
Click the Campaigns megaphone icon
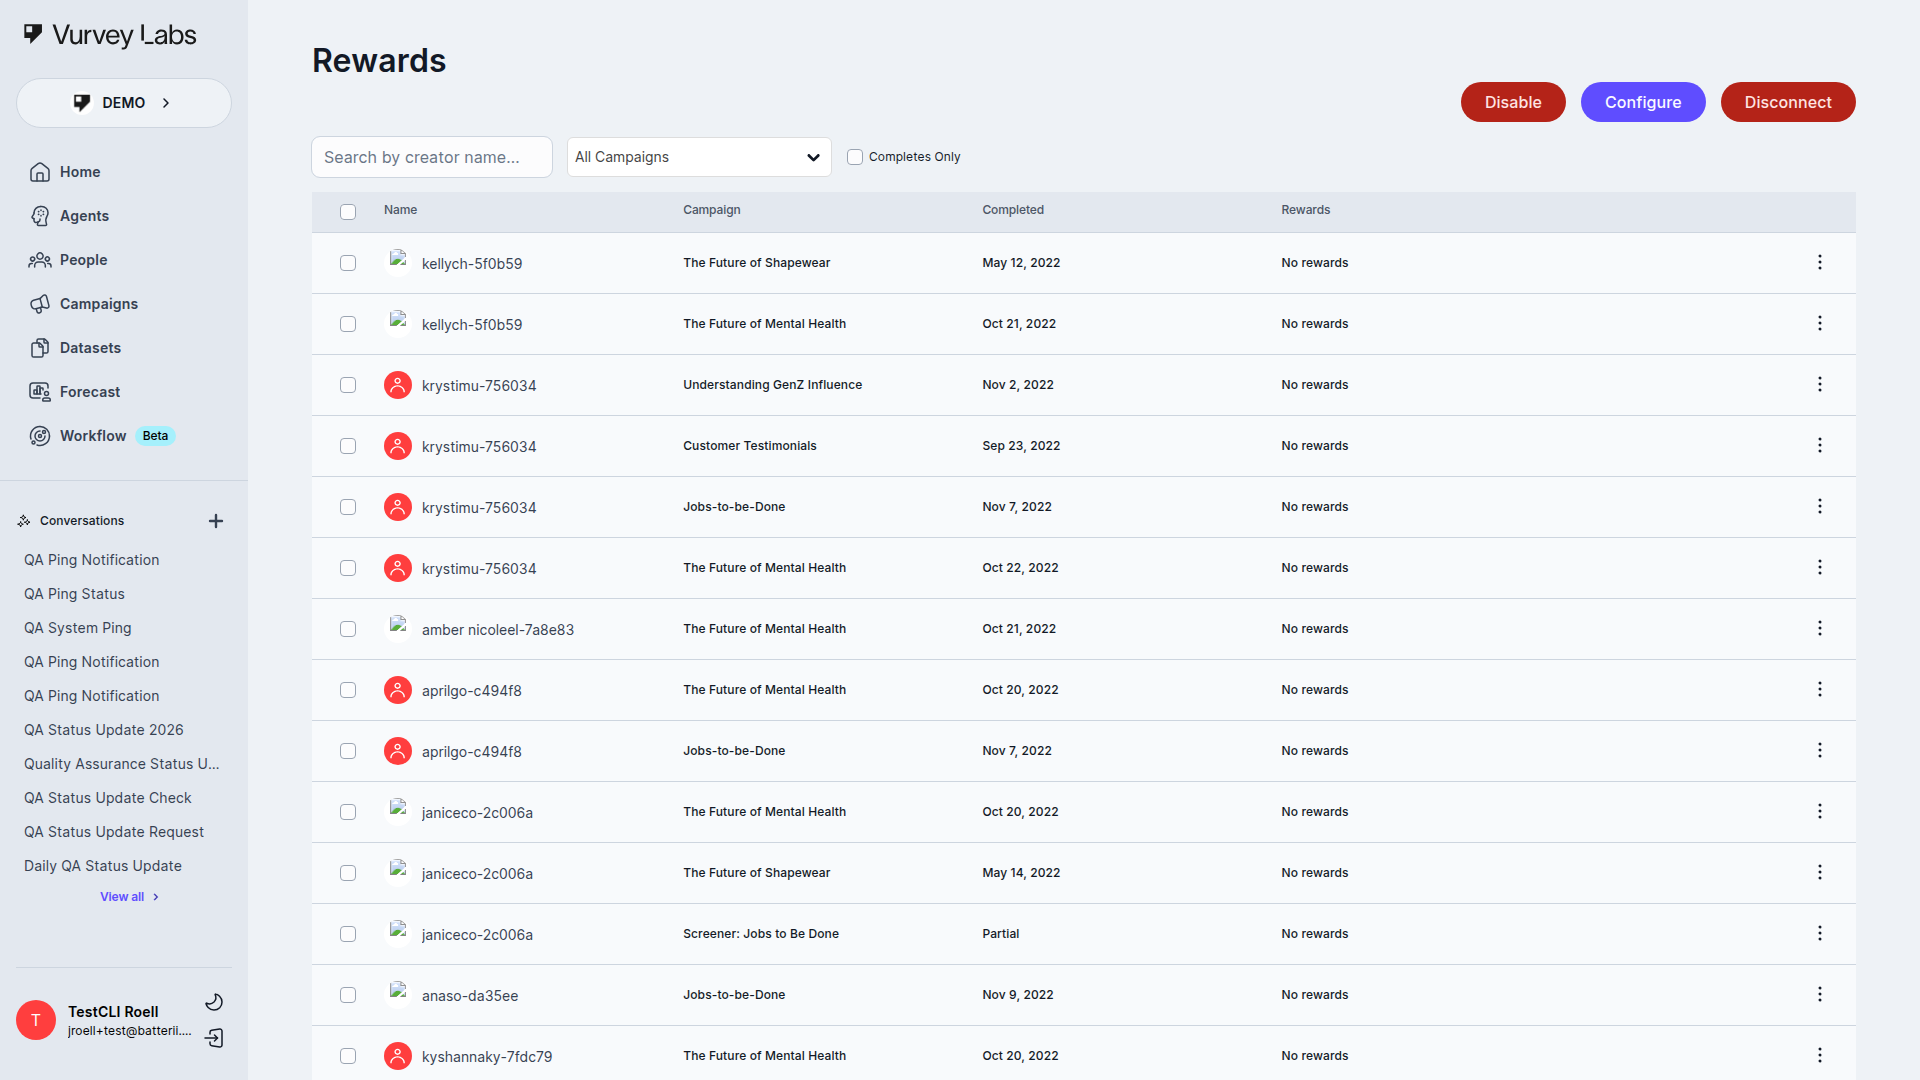[40, 304]
